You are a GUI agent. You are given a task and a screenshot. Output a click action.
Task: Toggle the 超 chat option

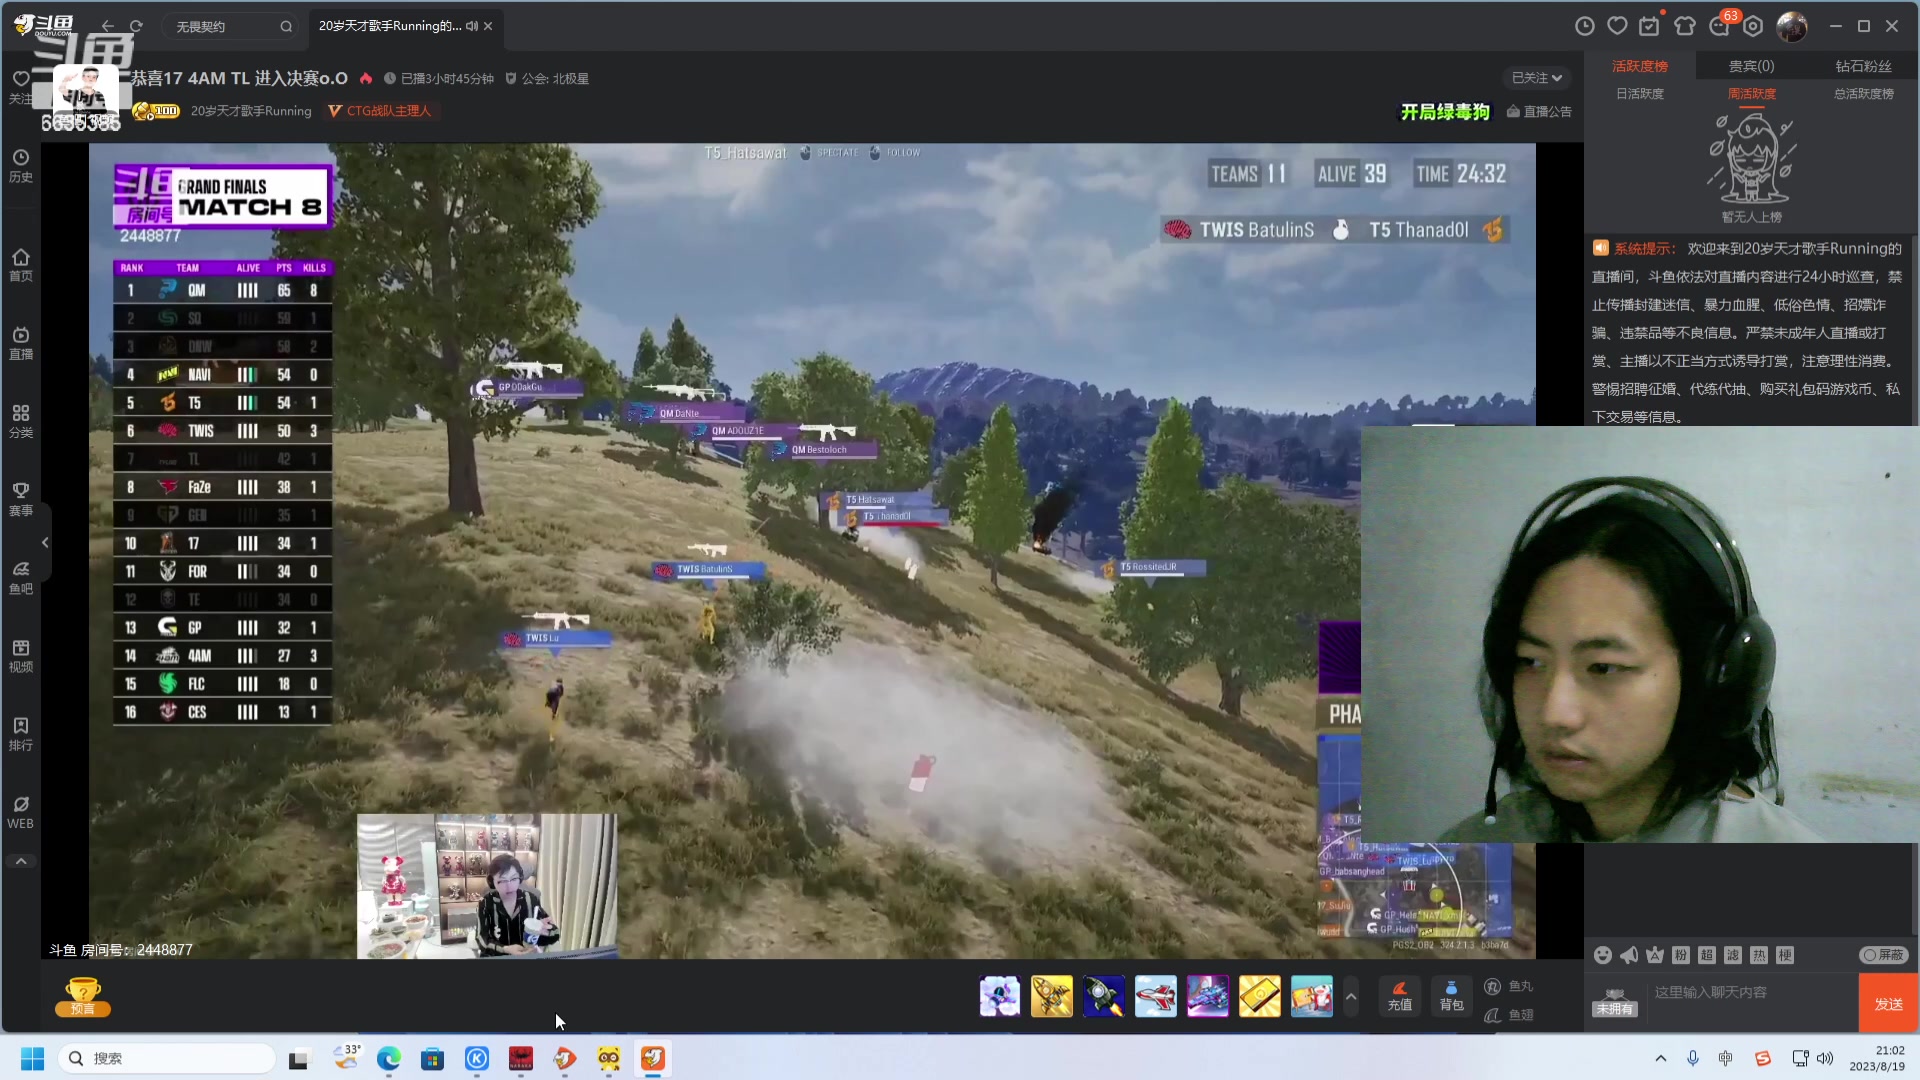1707,955
